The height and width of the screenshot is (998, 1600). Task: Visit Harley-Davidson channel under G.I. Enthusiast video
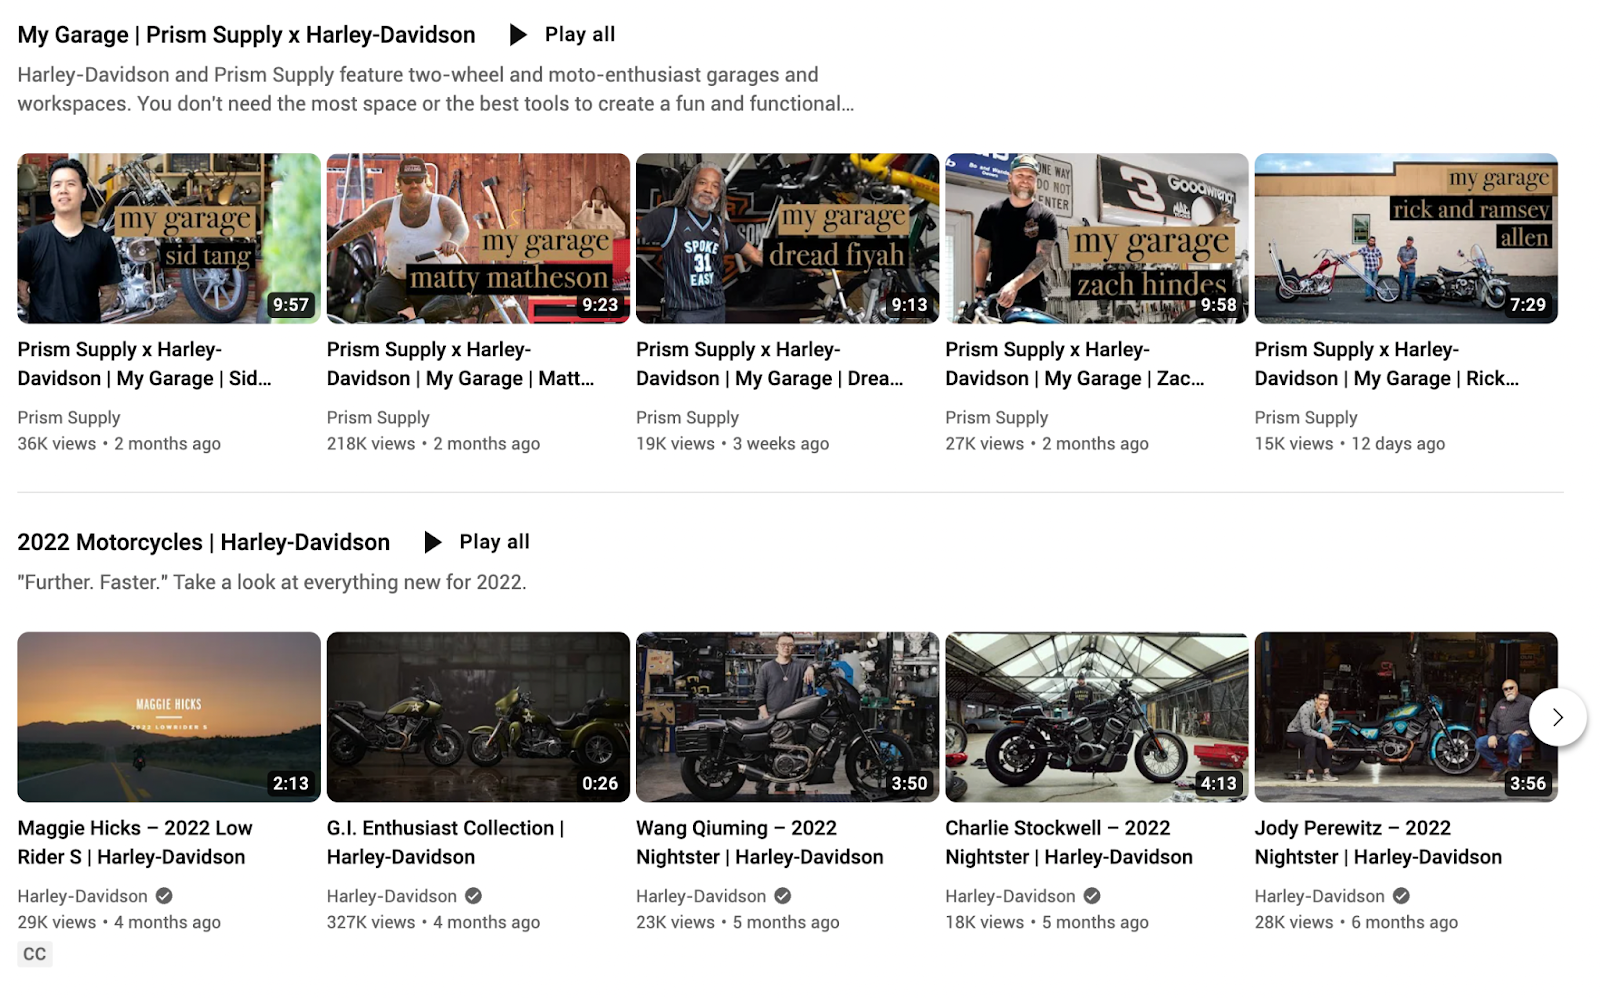coord(392,896)
